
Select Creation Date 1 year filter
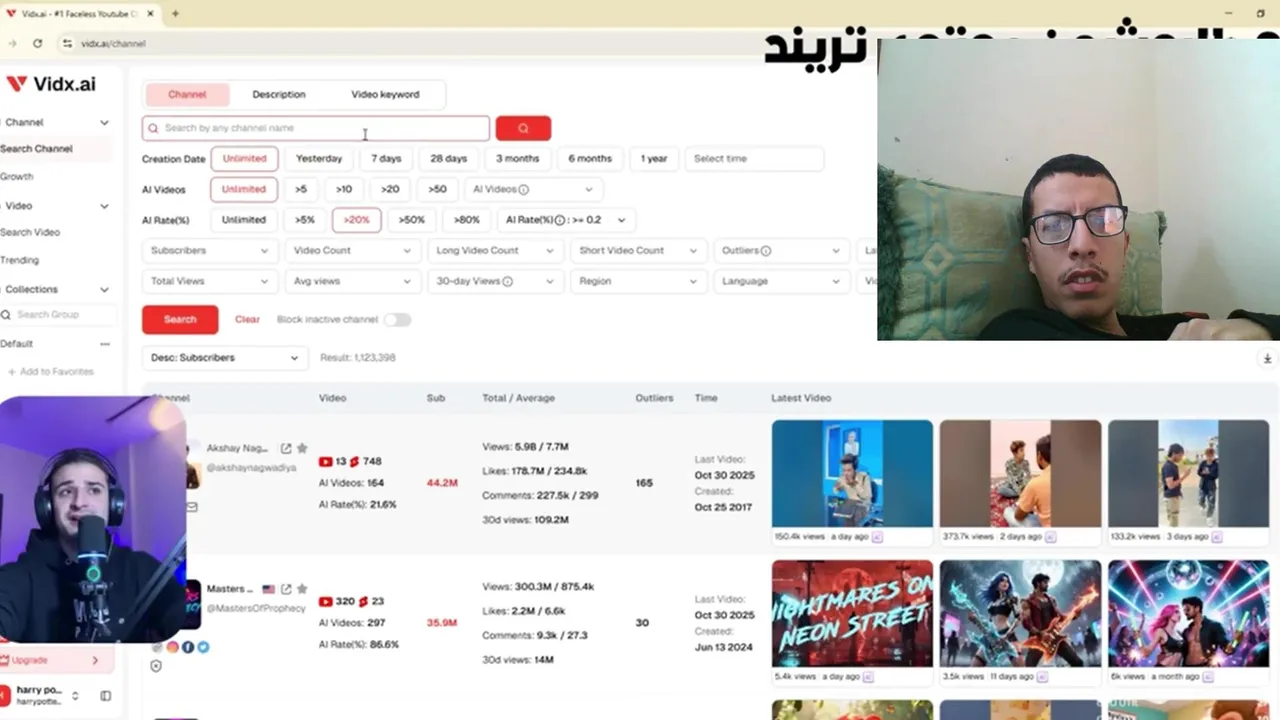tap(654, 158)
